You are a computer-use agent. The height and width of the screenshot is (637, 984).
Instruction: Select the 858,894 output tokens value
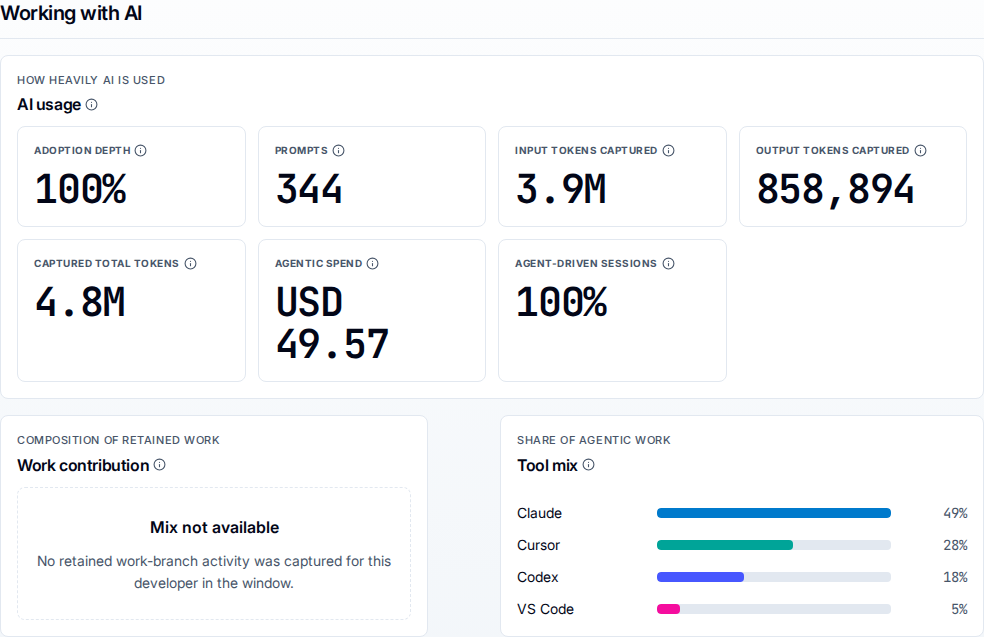pyautogui.click(x=835, y=190)
